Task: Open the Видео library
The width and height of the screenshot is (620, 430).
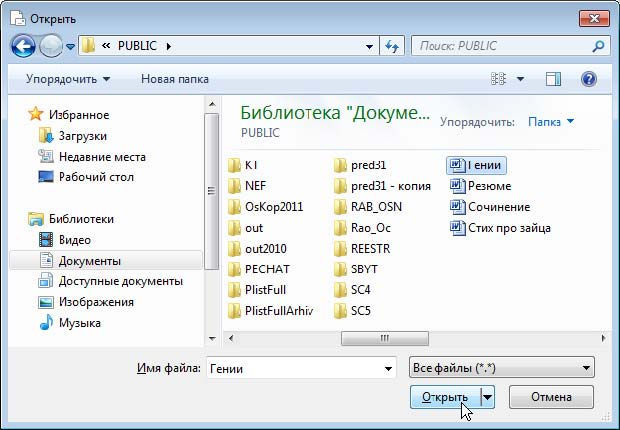Action: tap(65, 240)
